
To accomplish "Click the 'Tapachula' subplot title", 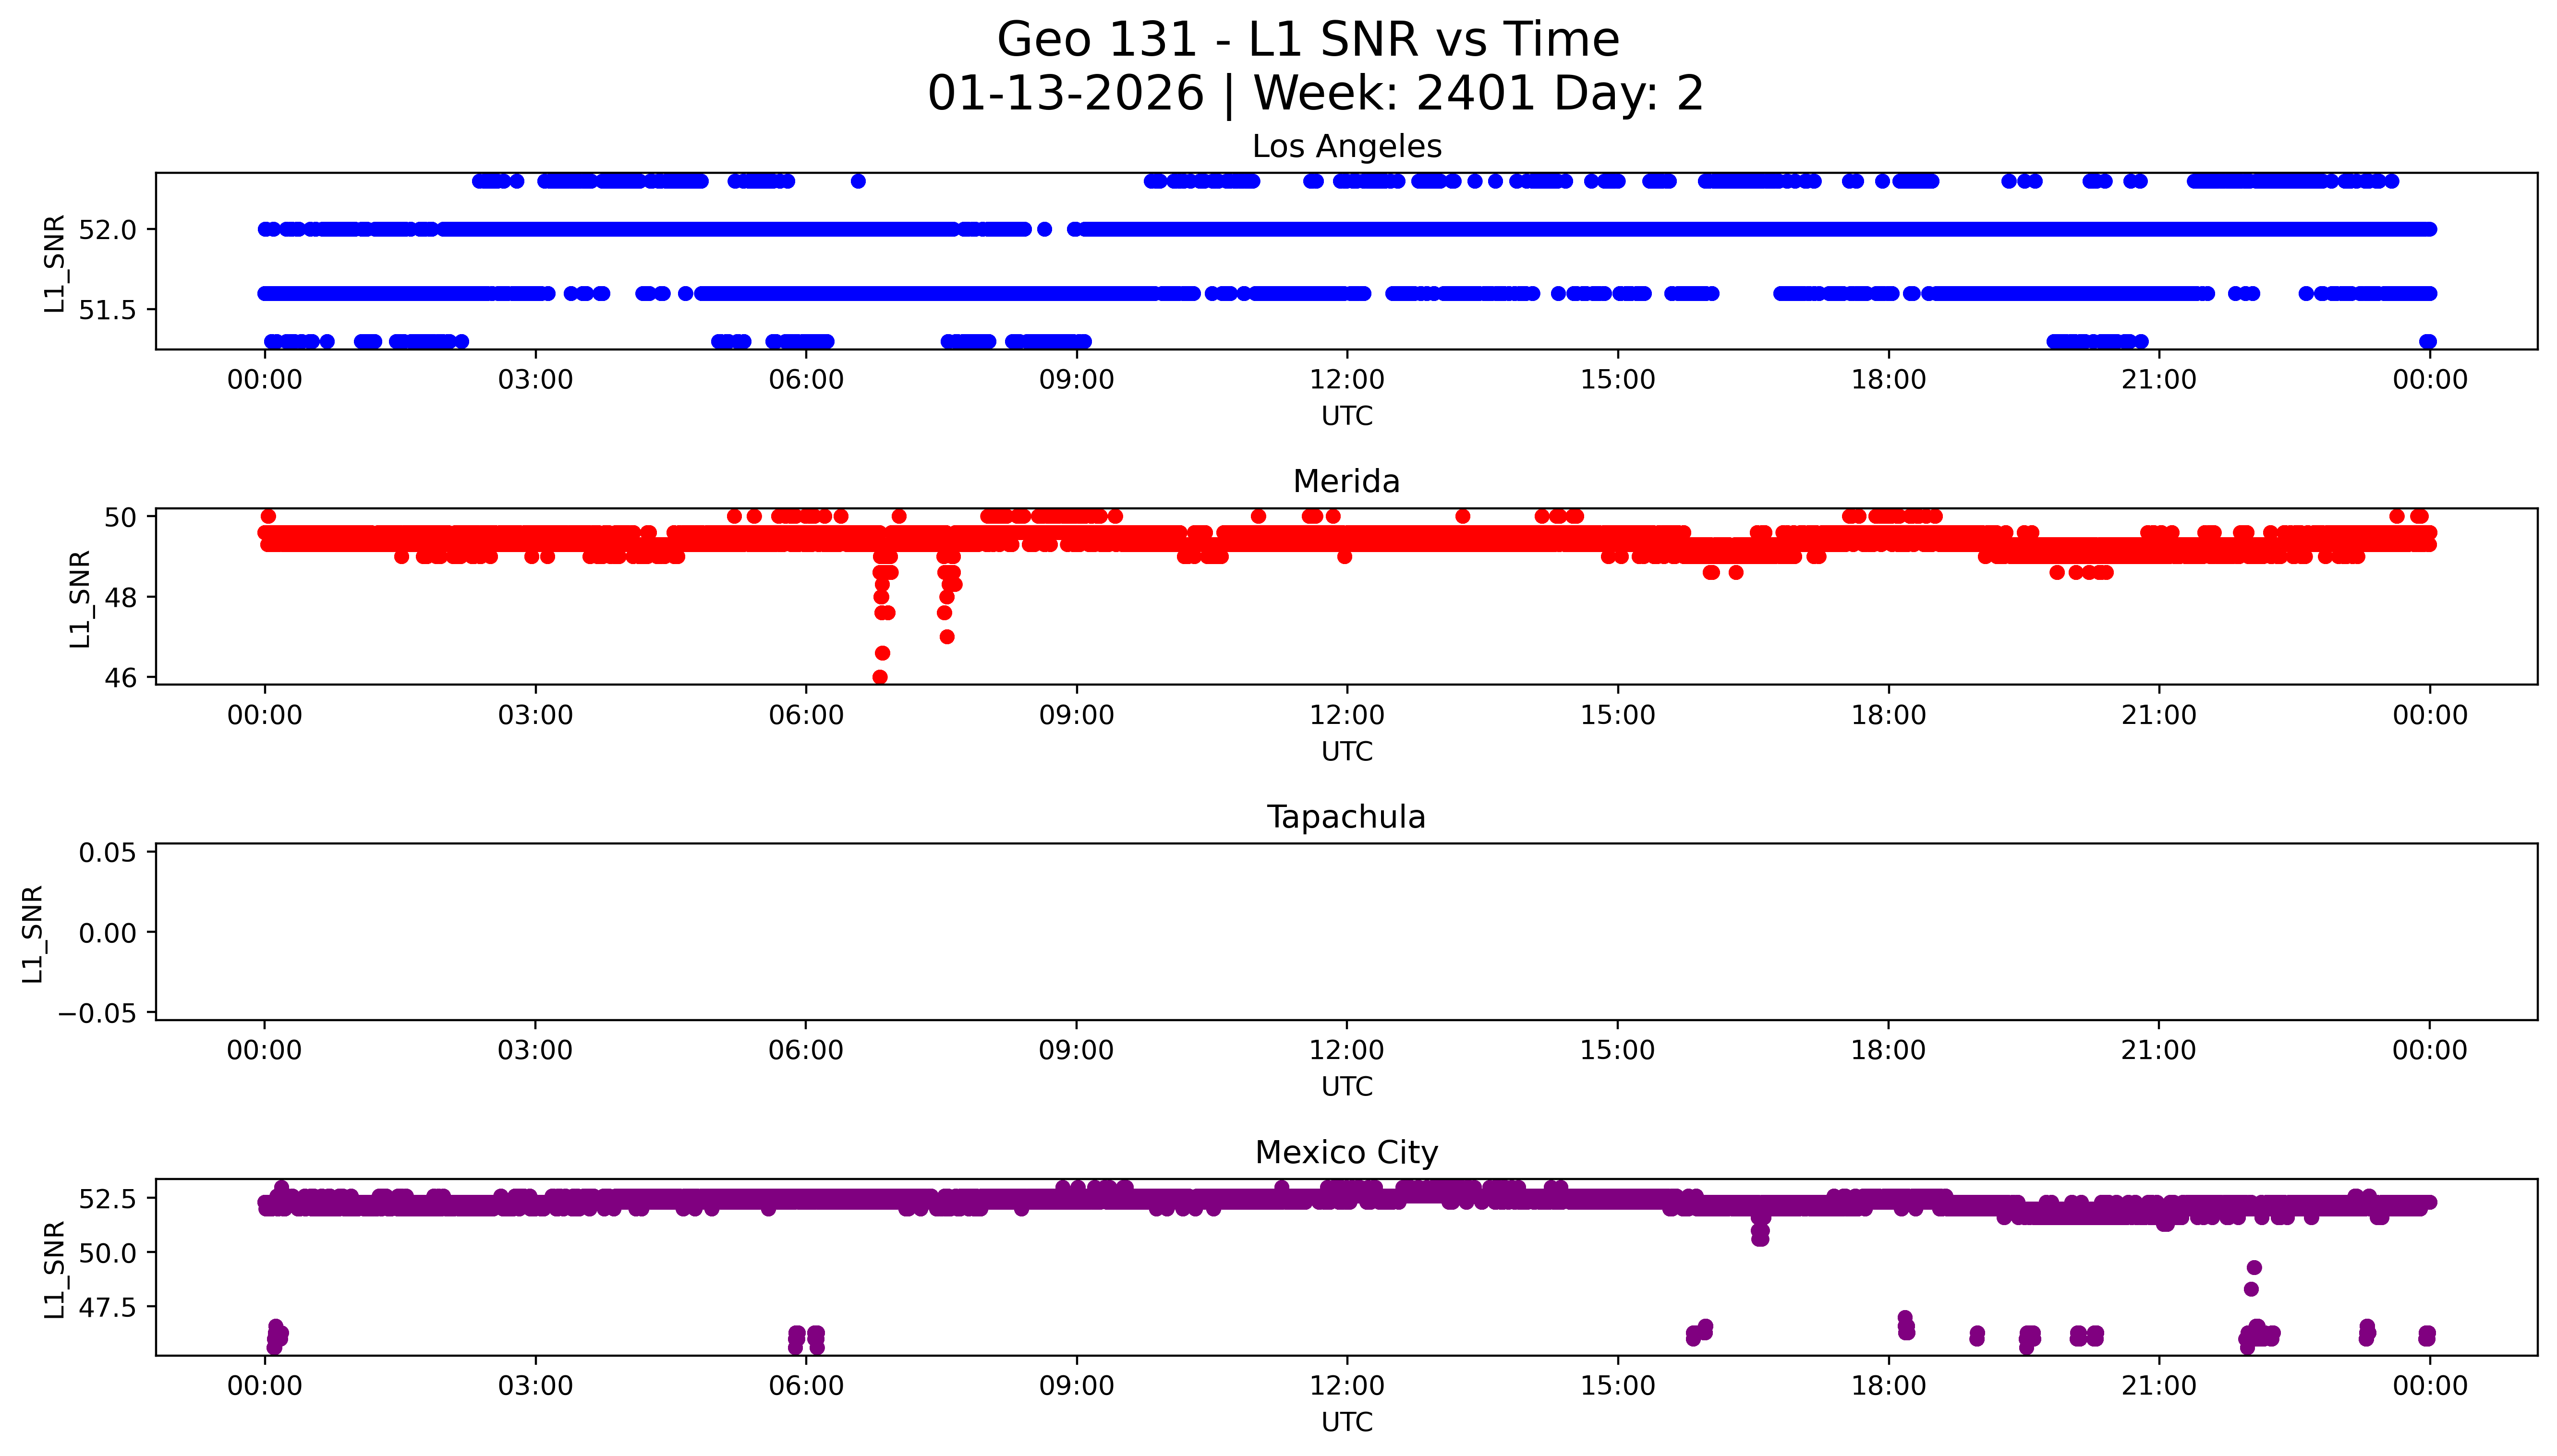I will pos(1346,817).
